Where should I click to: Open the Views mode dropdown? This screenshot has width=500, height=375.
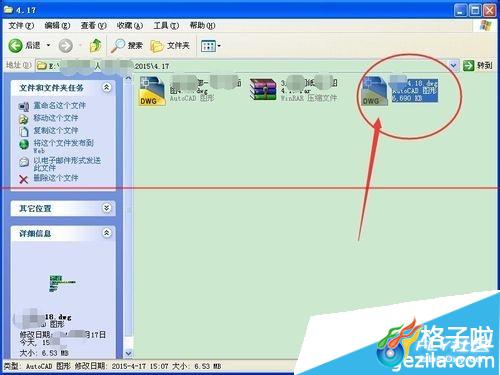tap(211, 46)
